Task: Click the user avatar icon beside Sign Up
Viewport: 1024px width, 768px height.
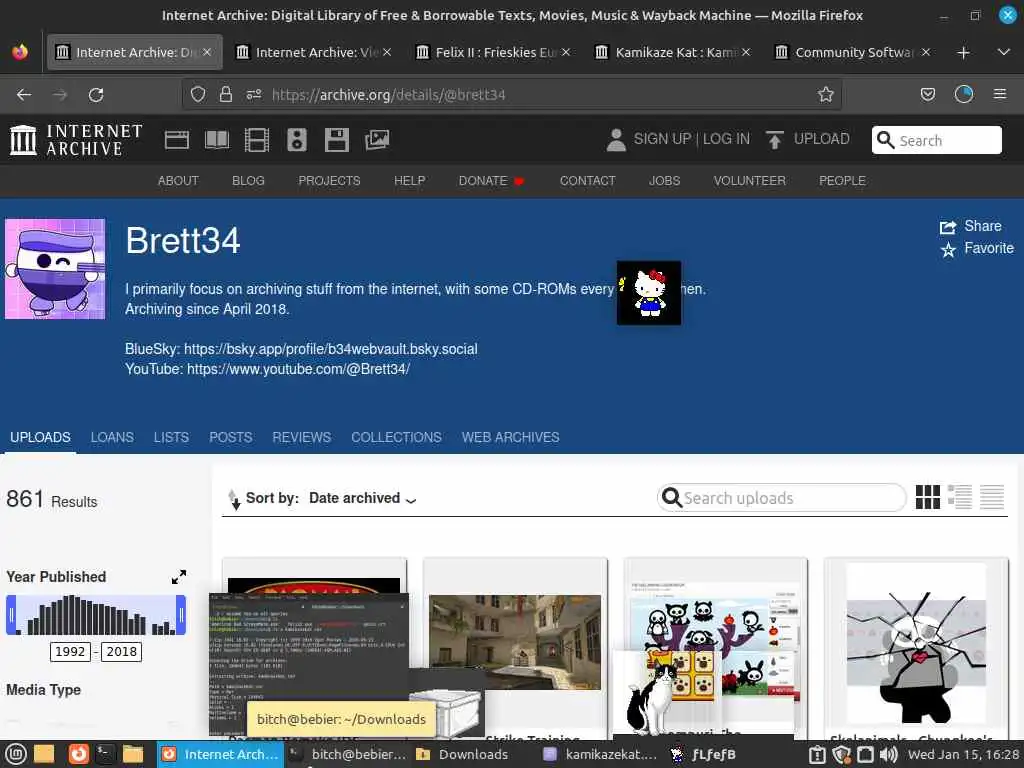Action: click(x=616, y=140)
